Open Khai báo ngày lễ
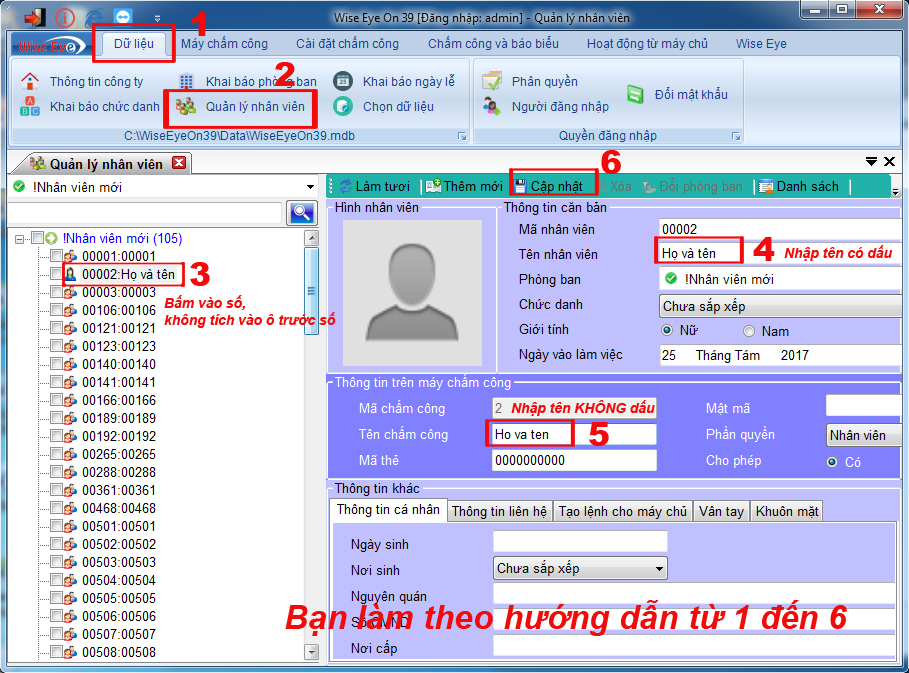This screenshot has width=909, height=673. coord(395,82)
